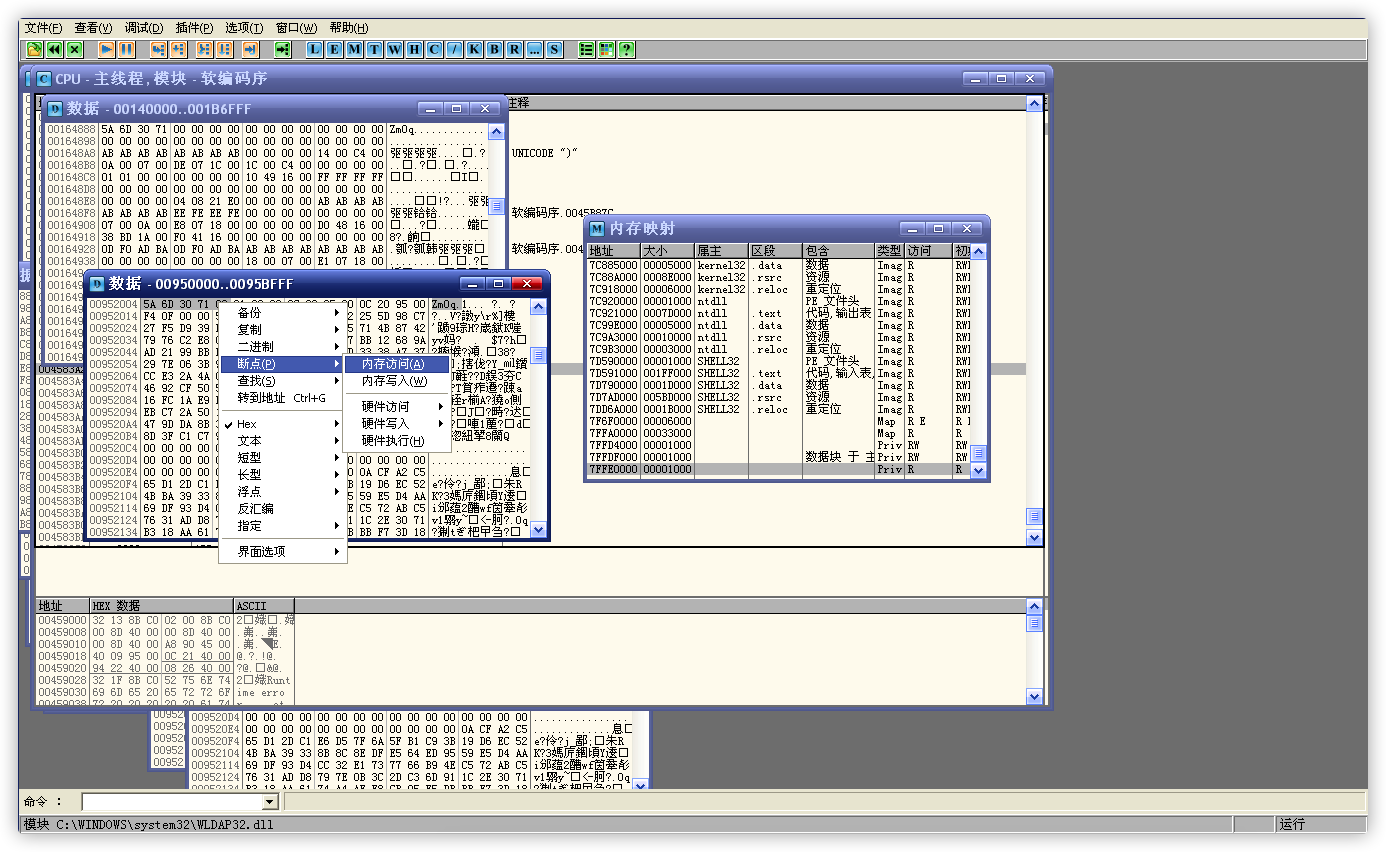Open Memory map via the M button
Viewport: 1386px width, 852px height.
354,49
